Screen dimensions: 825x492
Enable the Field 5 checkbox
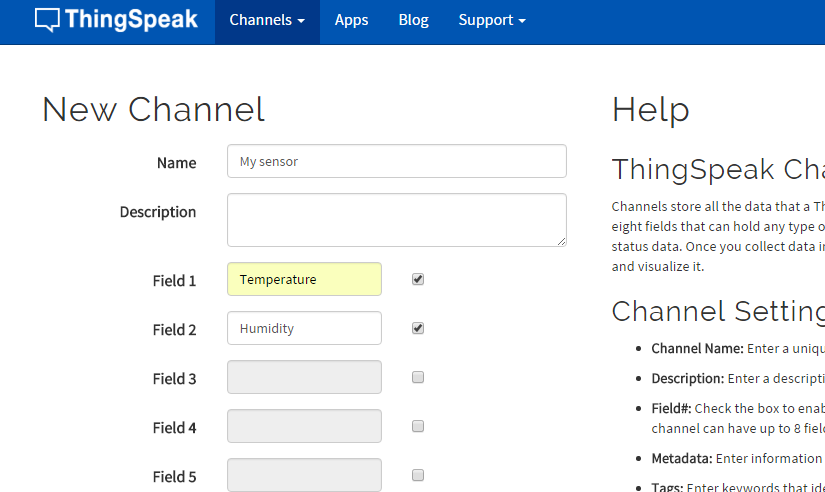coord(418,475)
